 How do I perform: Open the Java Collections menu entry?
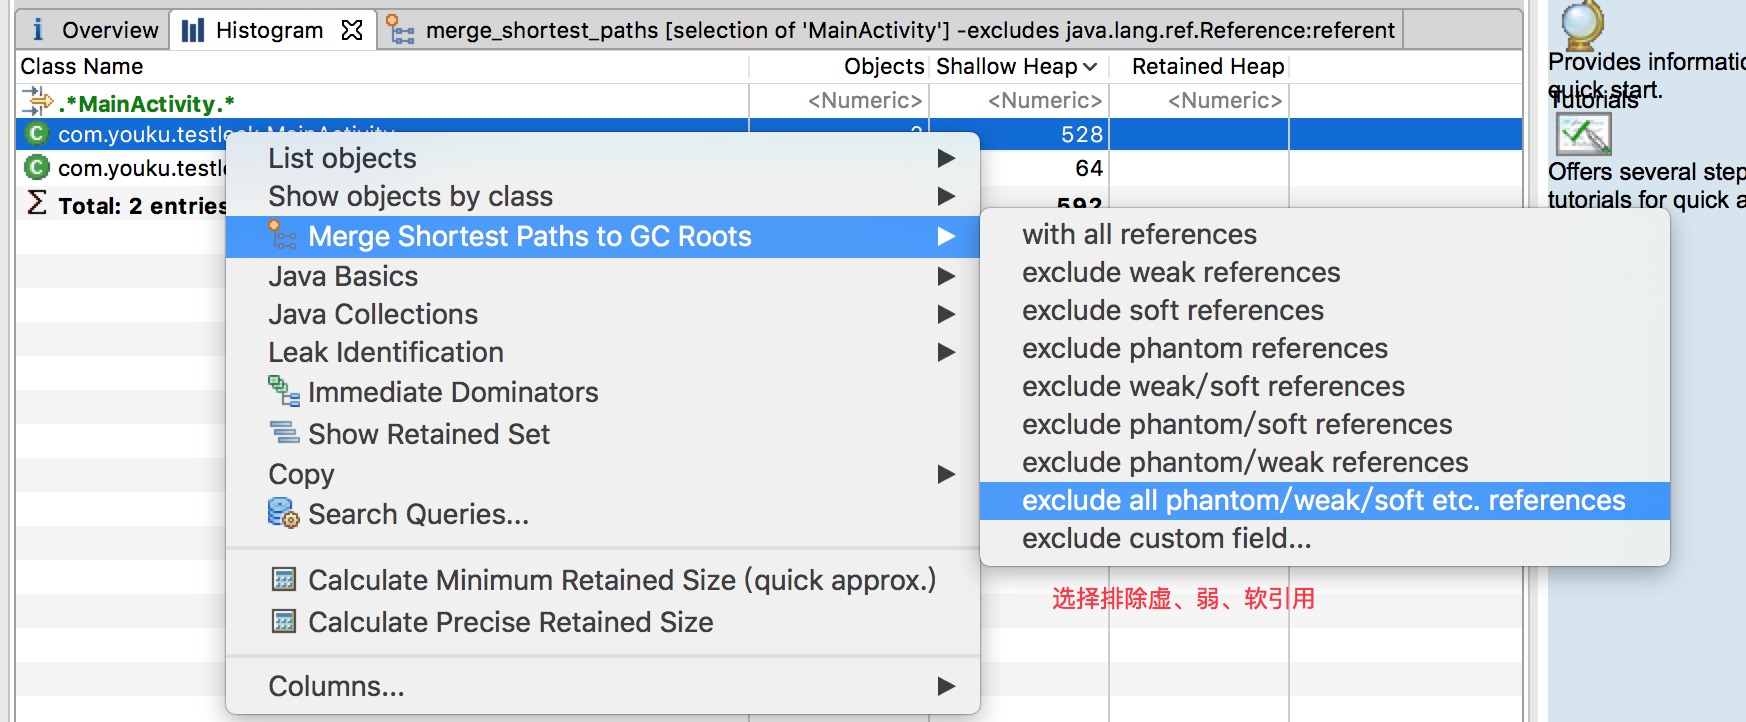point(603,314)
